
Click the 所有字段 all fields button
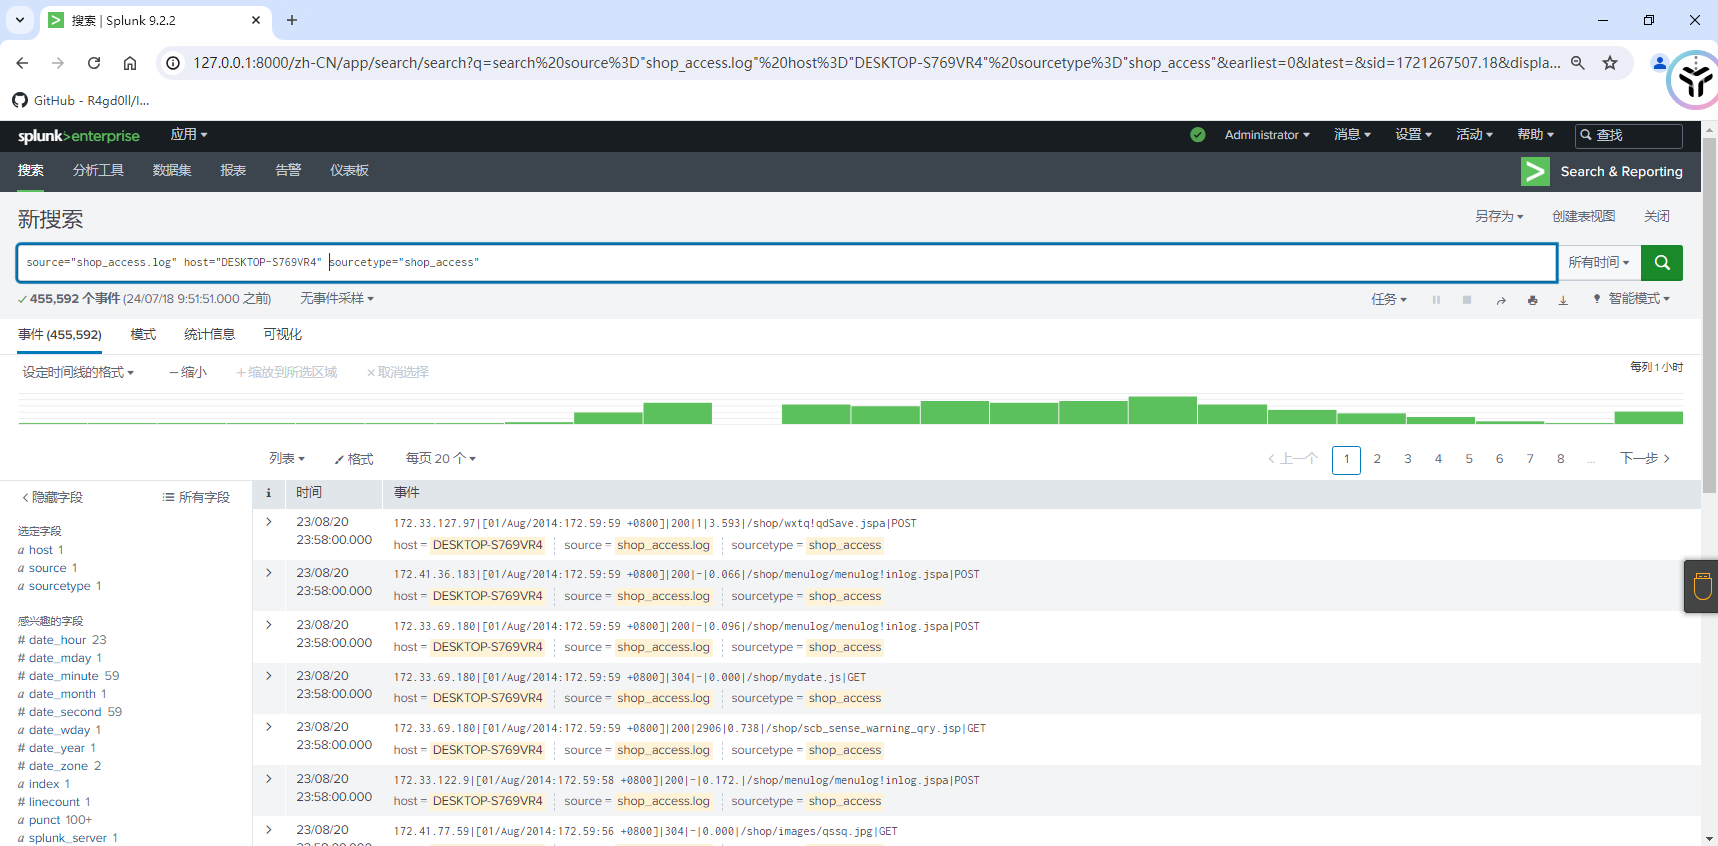[x=196, y=497]
